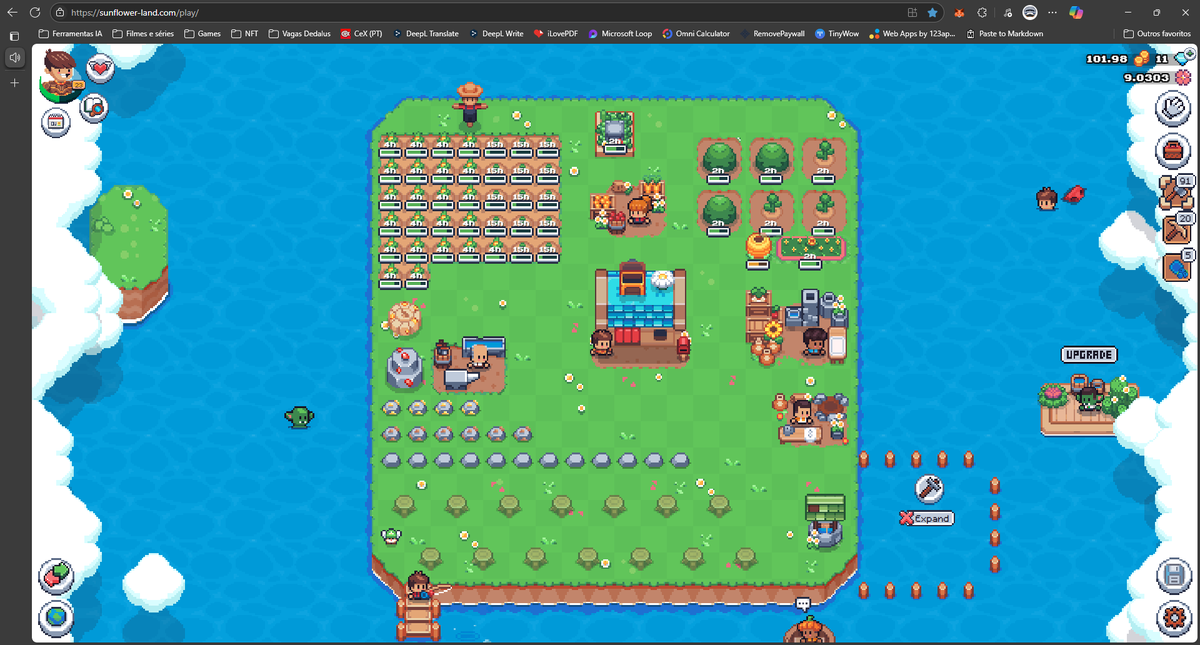Viewport: 1200px width, 645px height.
Task: Select the blue item slot showing 5
Action: pos(1176,267)
